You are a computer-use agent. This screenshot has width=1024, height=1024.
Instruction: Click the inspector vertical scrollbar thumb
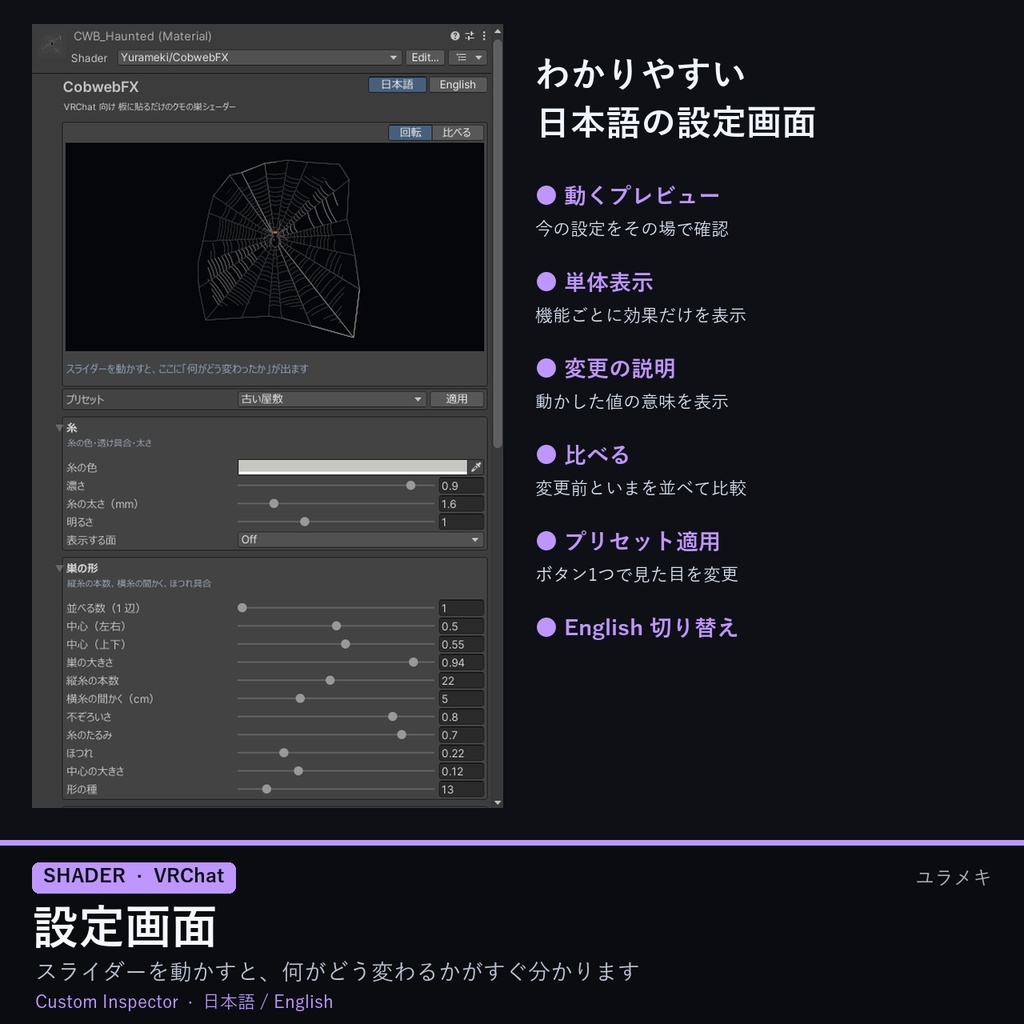(x=498, y=244)
